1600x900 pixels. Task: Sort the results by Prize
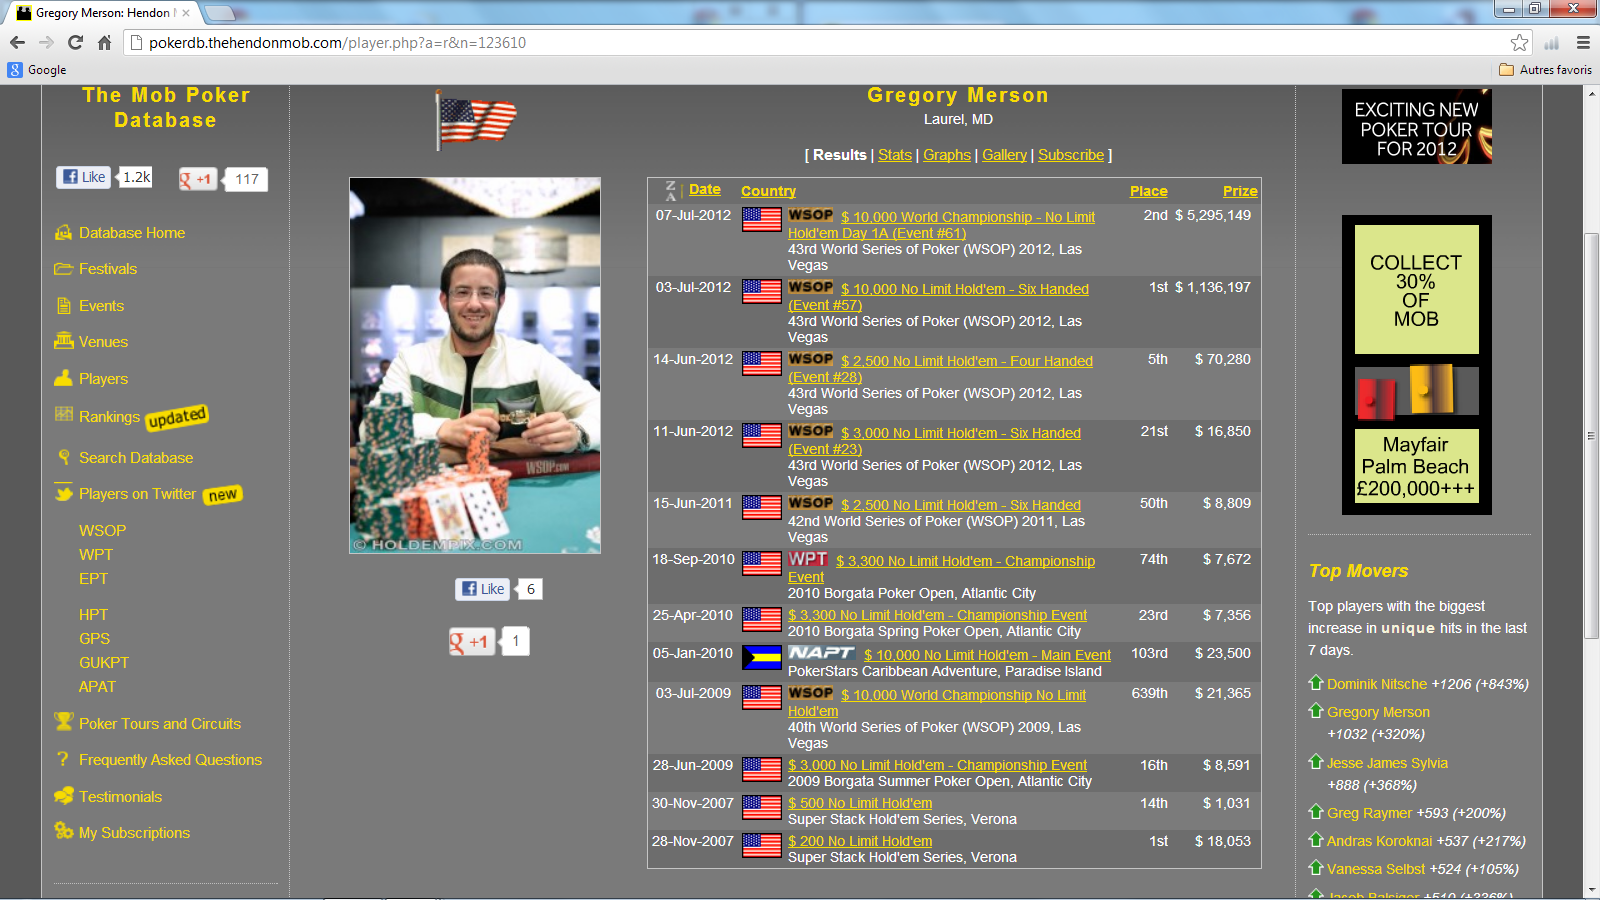click(x=1240, y=191)
